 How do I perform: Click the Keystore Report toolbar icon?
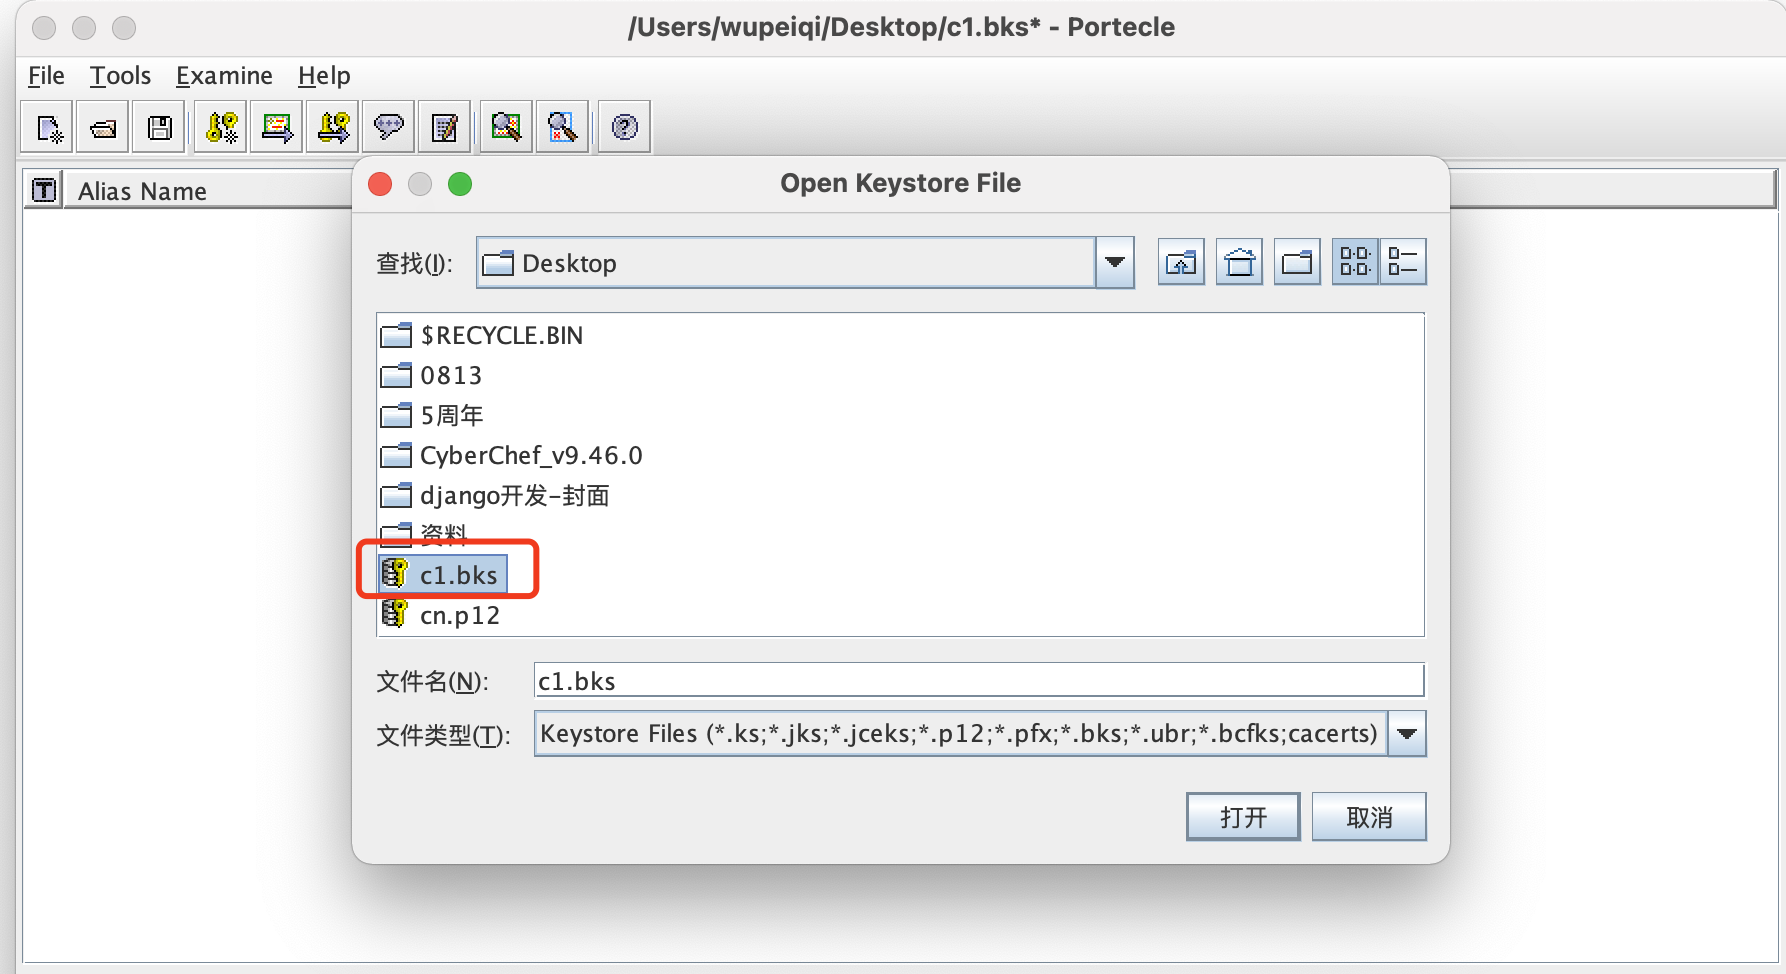click(x=445, y=127)
